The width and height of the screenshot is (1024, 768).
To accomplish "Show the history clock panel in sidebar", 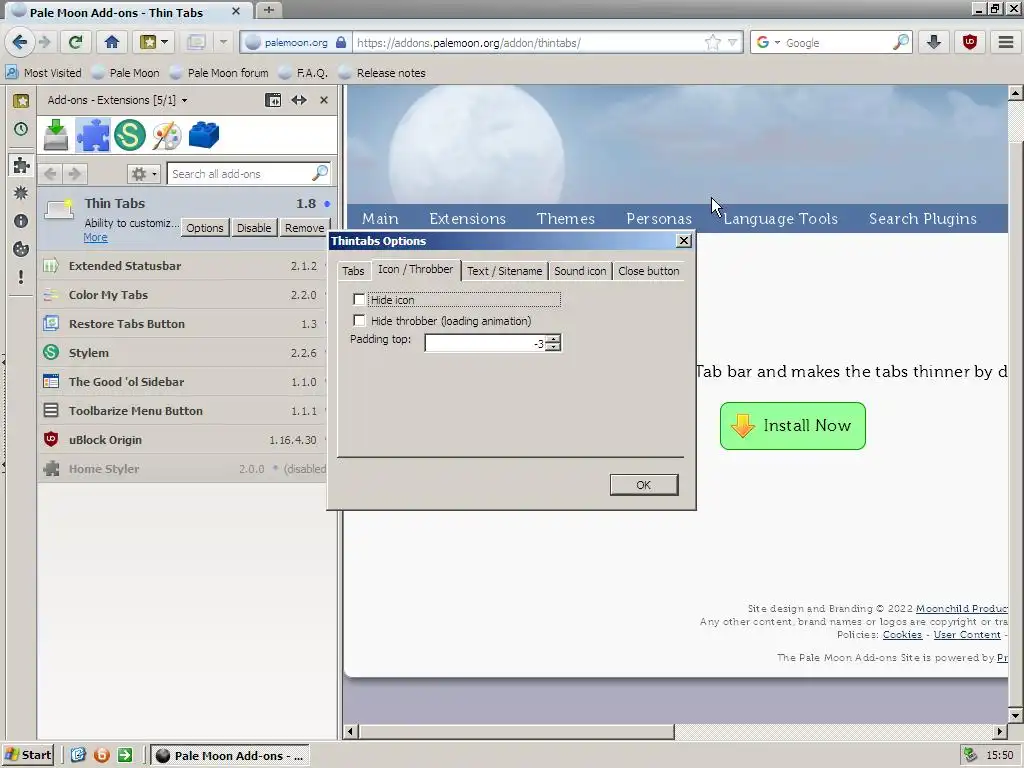I will coord(21,129).
